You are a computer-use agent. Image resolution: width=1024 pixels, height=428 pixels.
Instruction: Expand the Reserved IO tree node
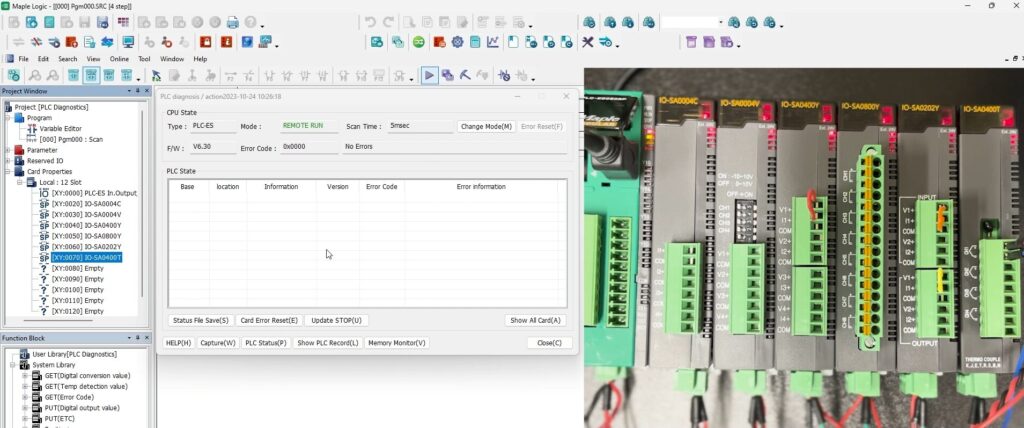tap(8, 161)
